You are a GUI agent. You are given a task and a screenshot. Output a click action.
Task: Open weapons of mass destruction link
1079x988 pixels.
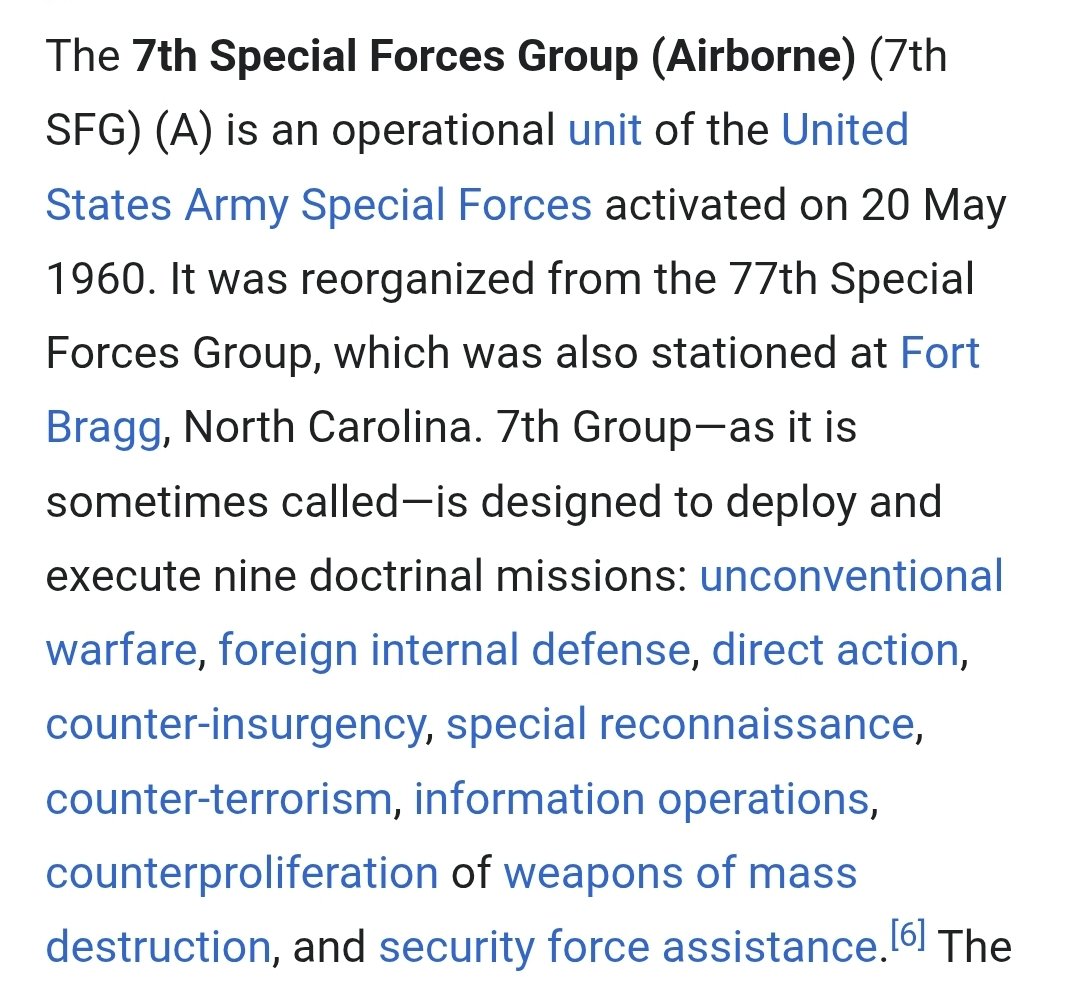click(x=680, y=873)
